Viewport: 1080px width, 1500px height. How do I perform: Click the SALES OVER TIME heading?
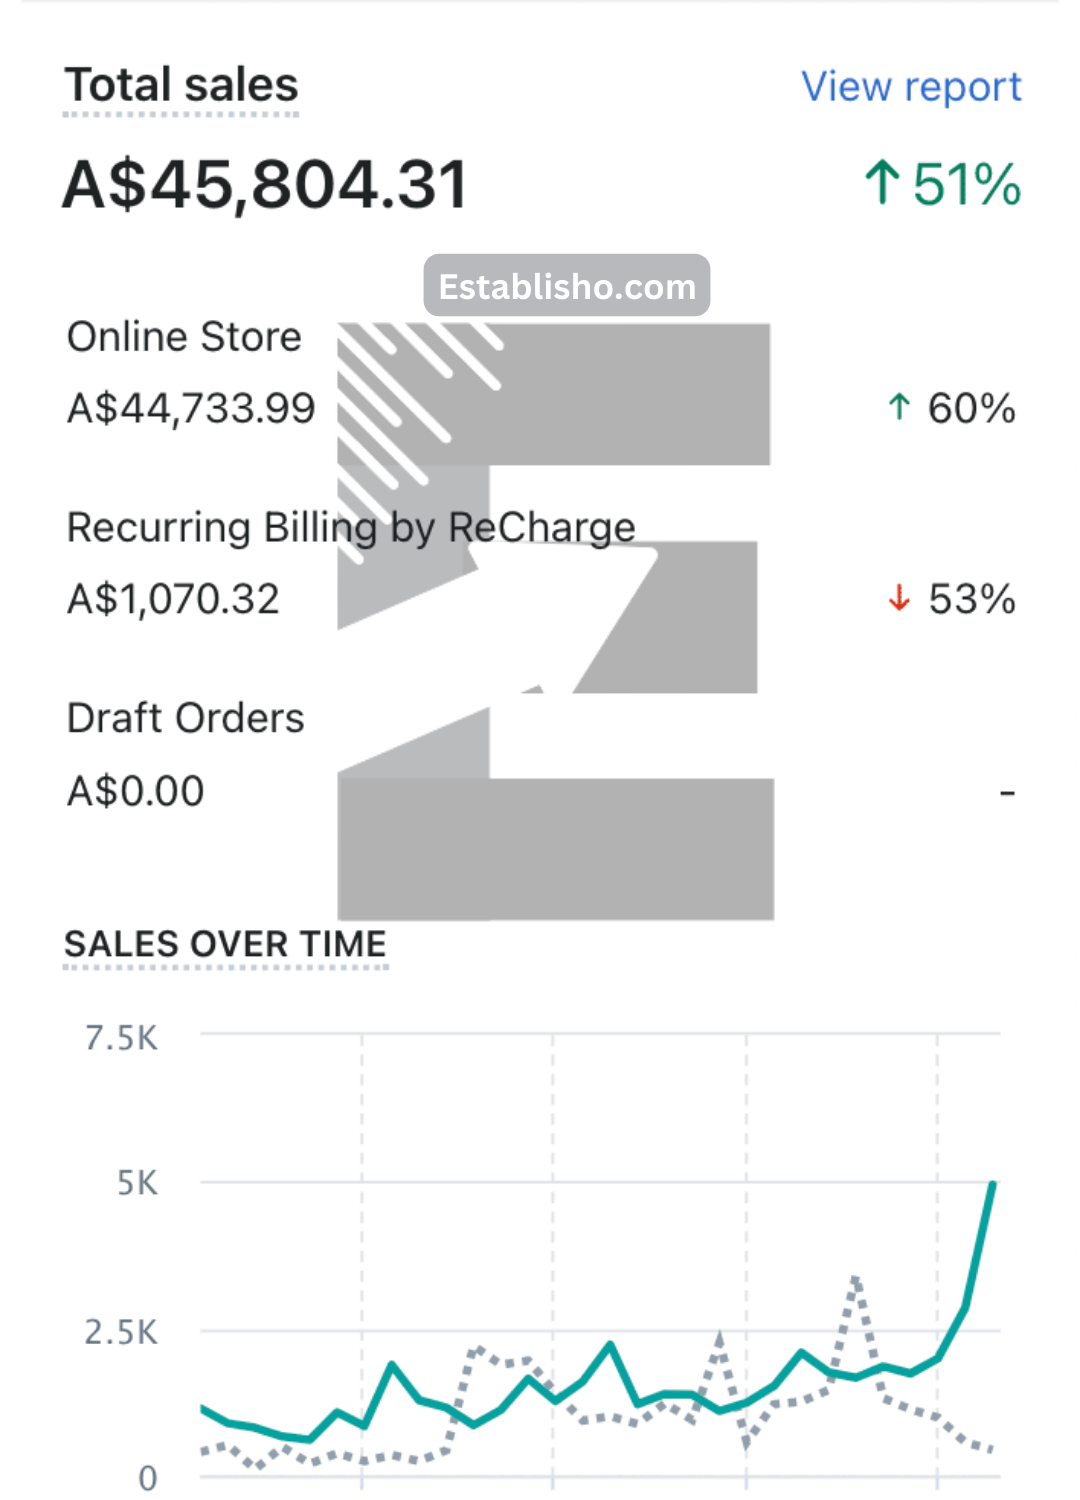(x=225, y=944)
